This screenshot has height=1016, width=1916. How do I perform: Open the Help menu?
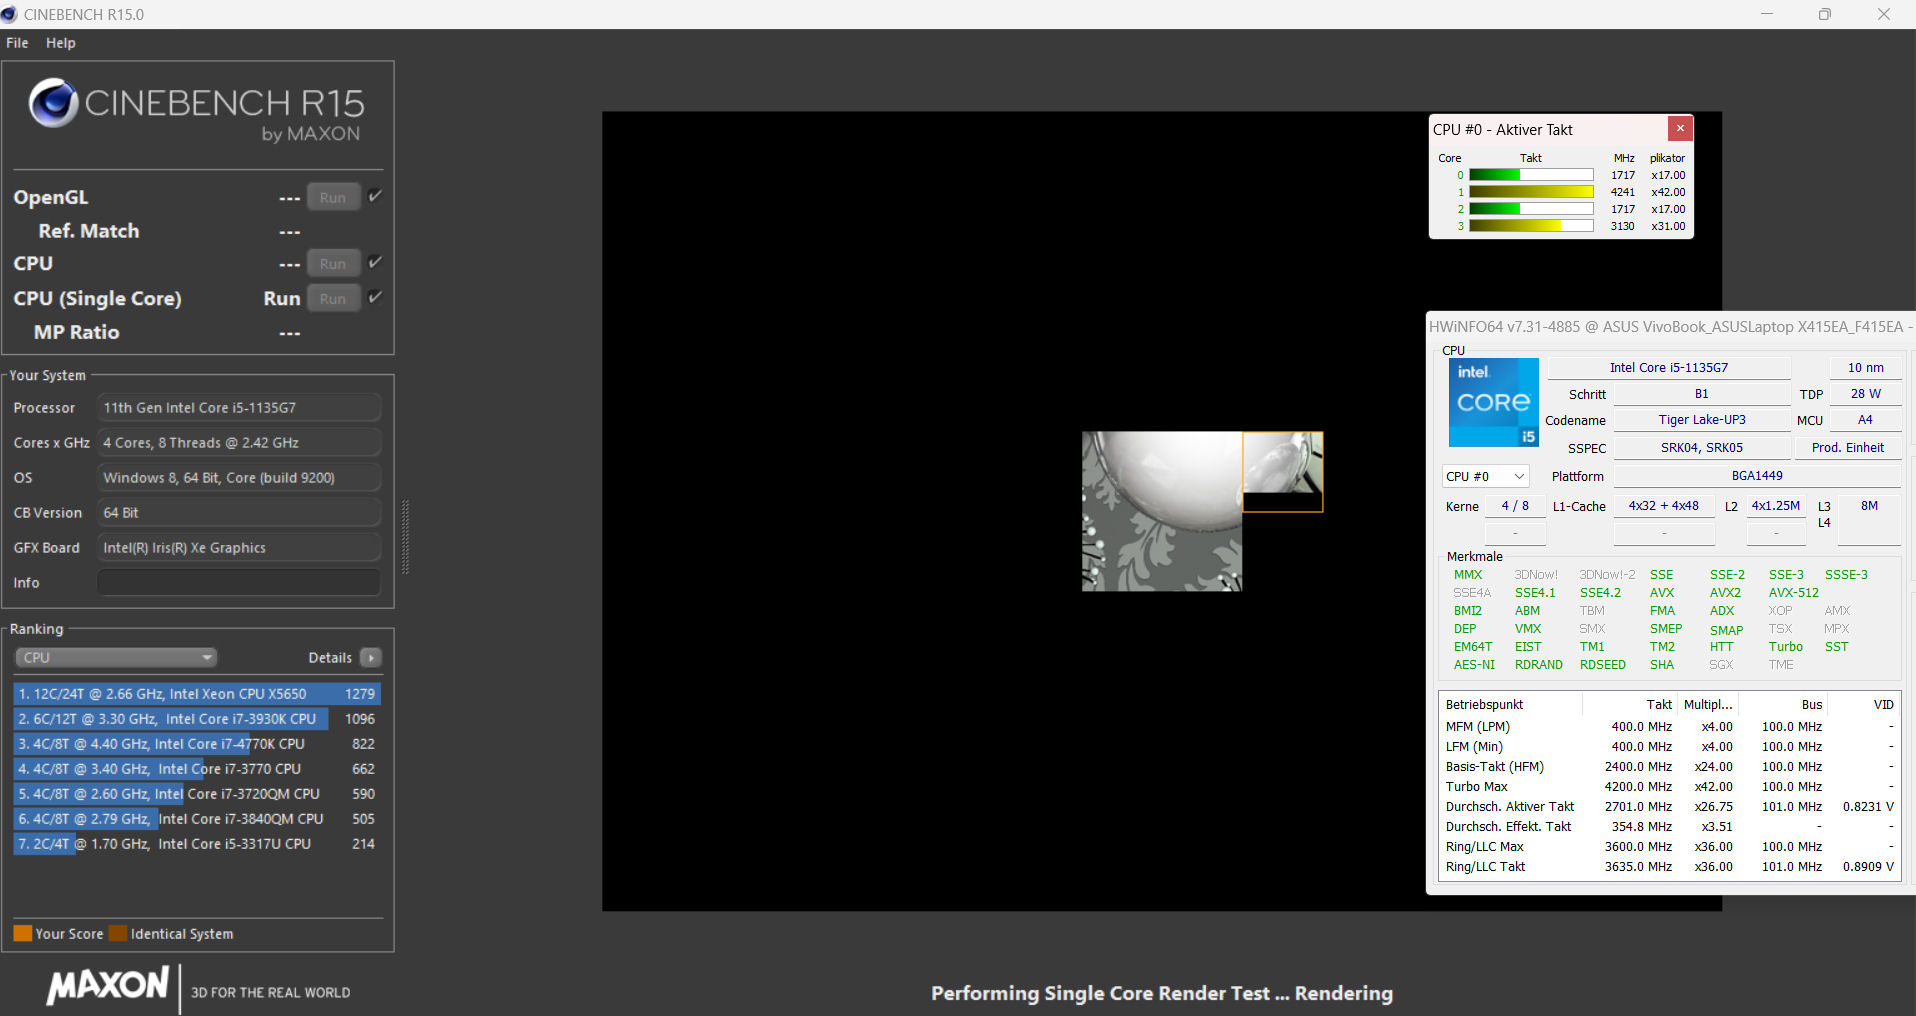click(60, 43)
